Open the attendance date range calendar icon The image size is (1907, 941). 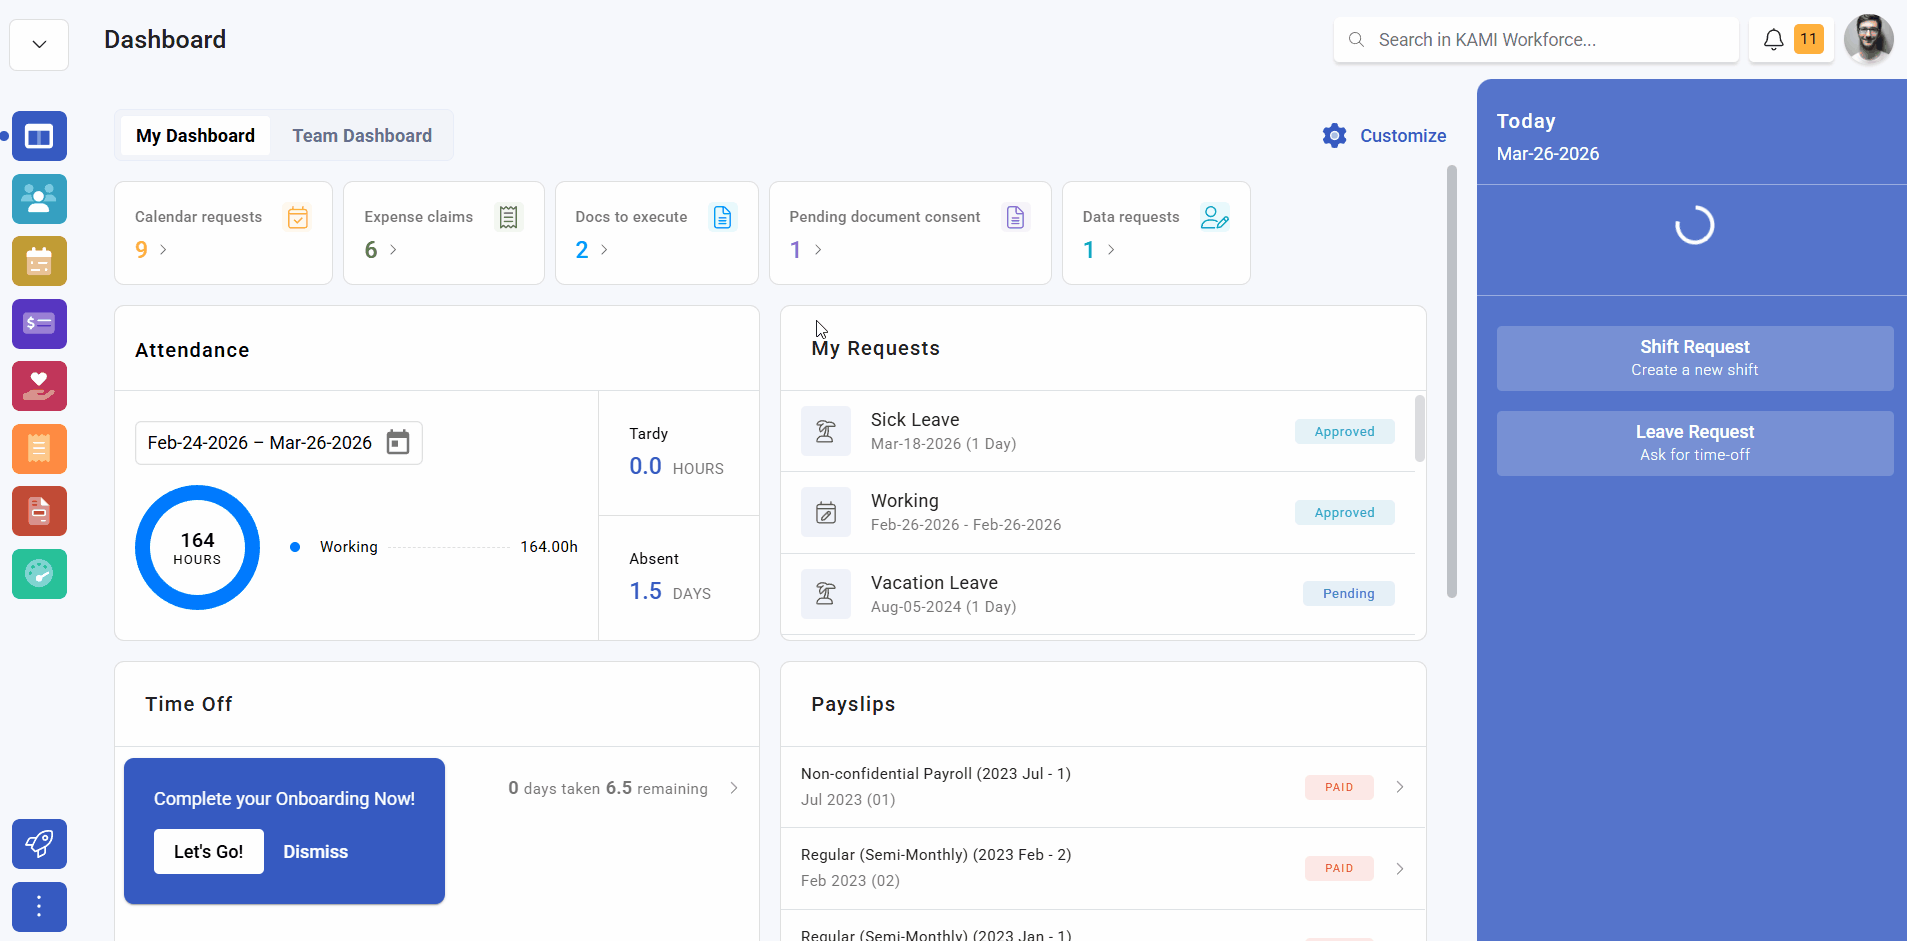[x=398, y=442]
